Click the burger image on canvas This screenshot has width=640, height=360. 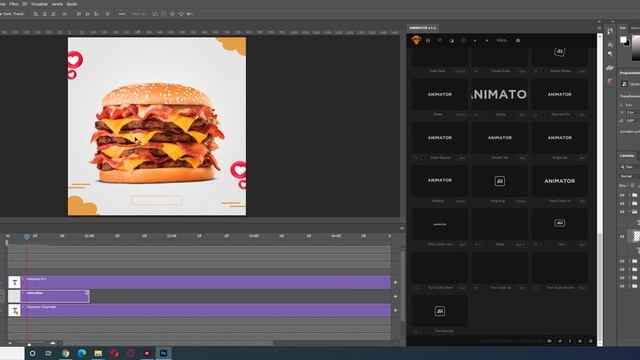[x=157, y=133]
